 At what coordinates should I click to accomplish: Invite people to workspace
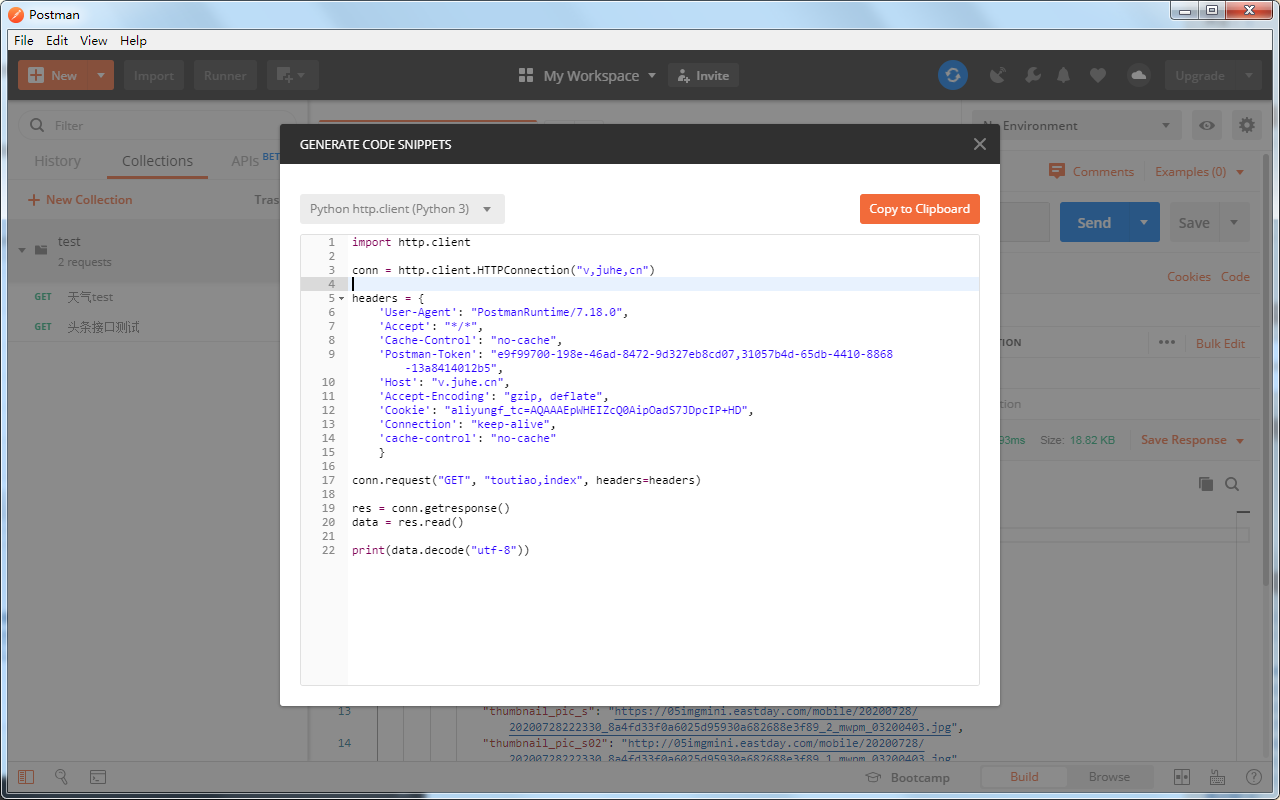703,75
